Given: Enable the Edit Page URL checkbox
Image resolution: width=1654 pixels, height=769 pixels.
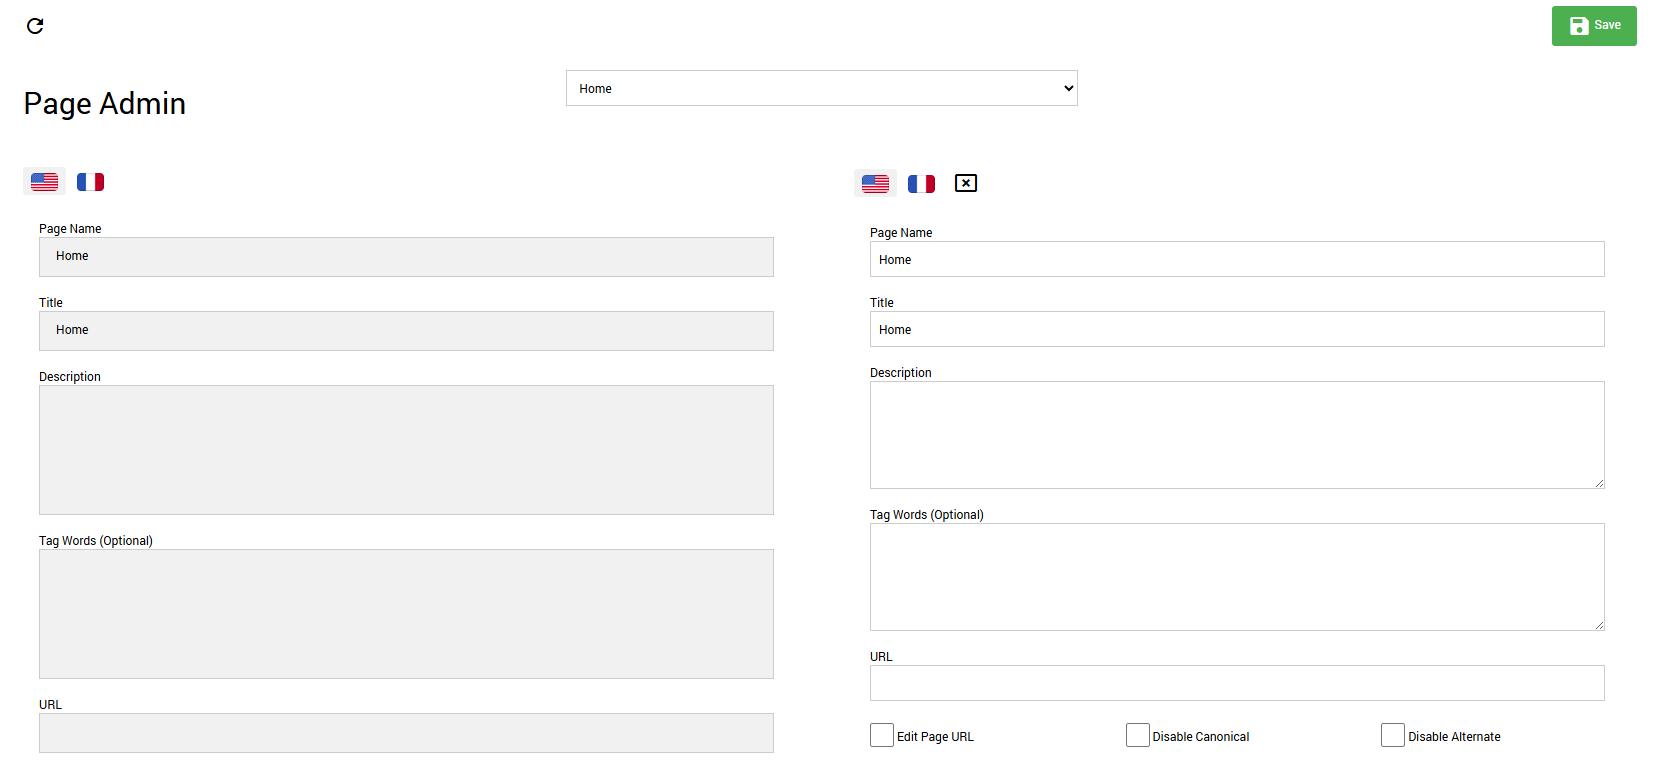Looking at the screenshot, I should 882,735.
